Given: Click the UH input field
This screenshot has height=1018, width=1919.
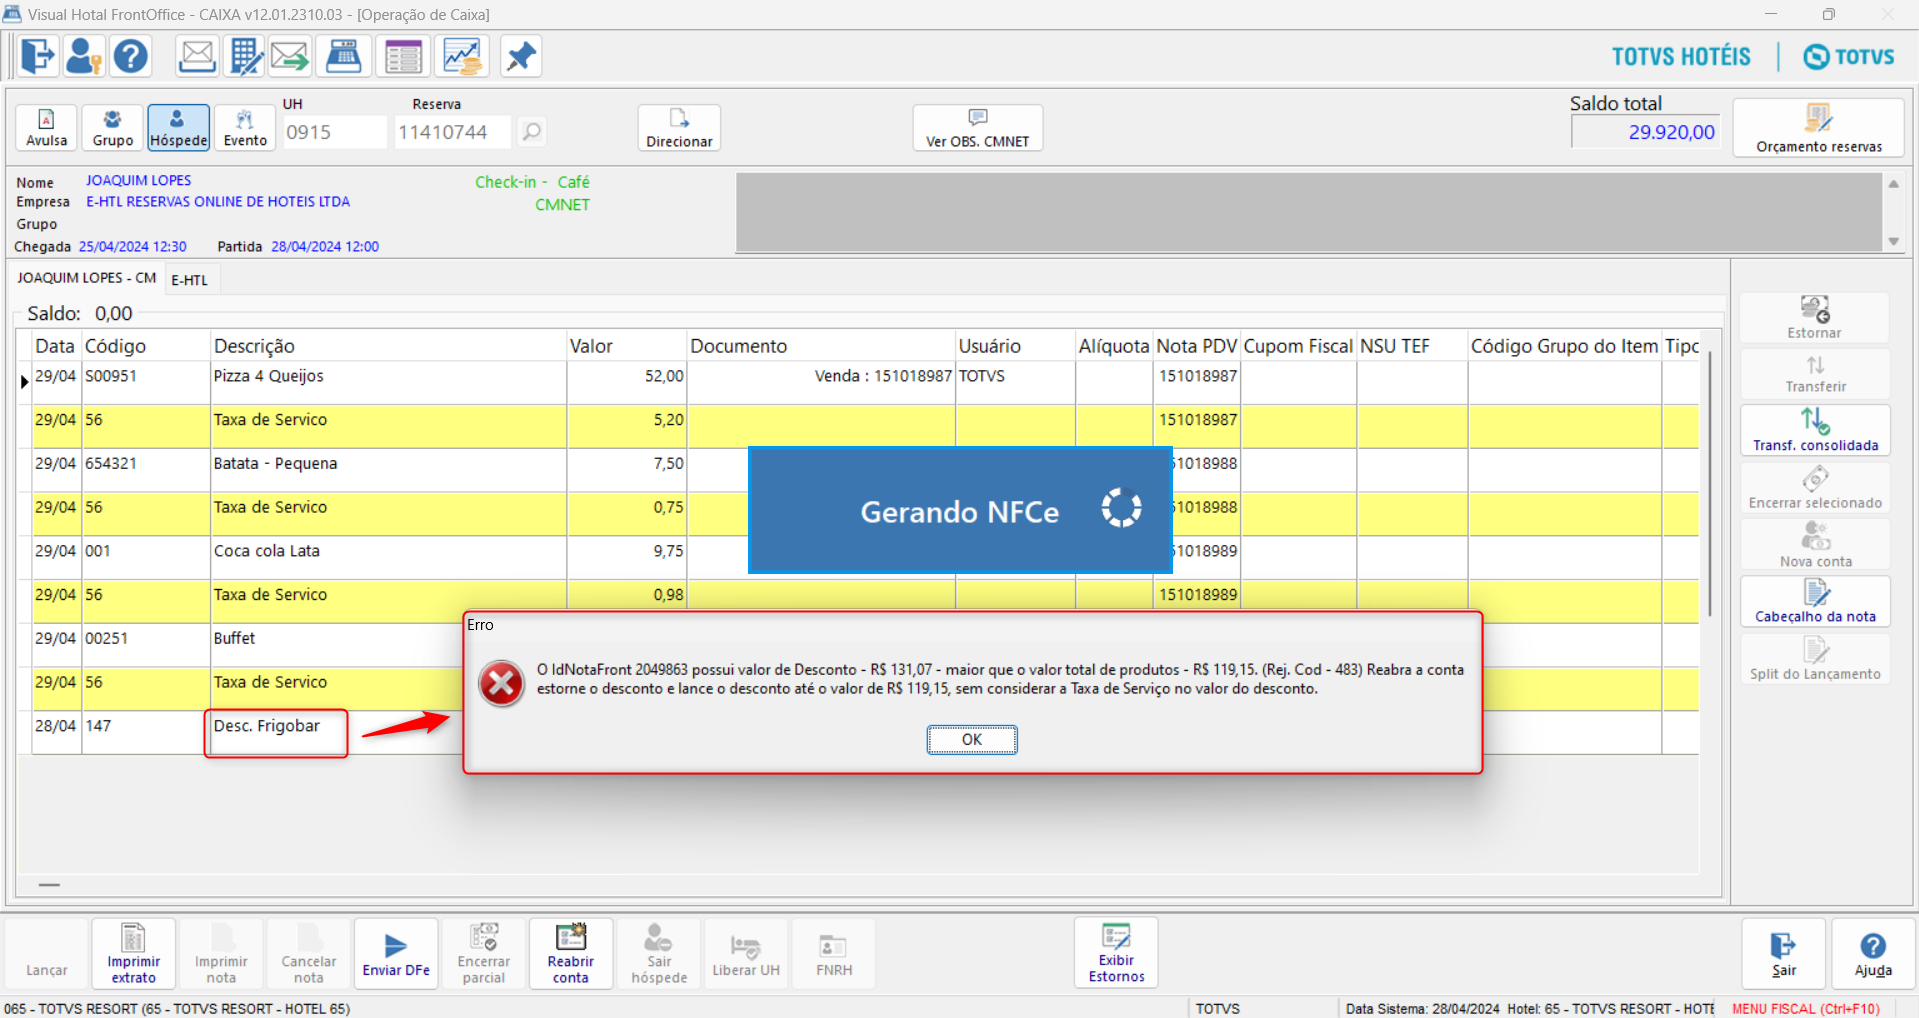Looking at the screenshot, I should (x=334, y=132).
